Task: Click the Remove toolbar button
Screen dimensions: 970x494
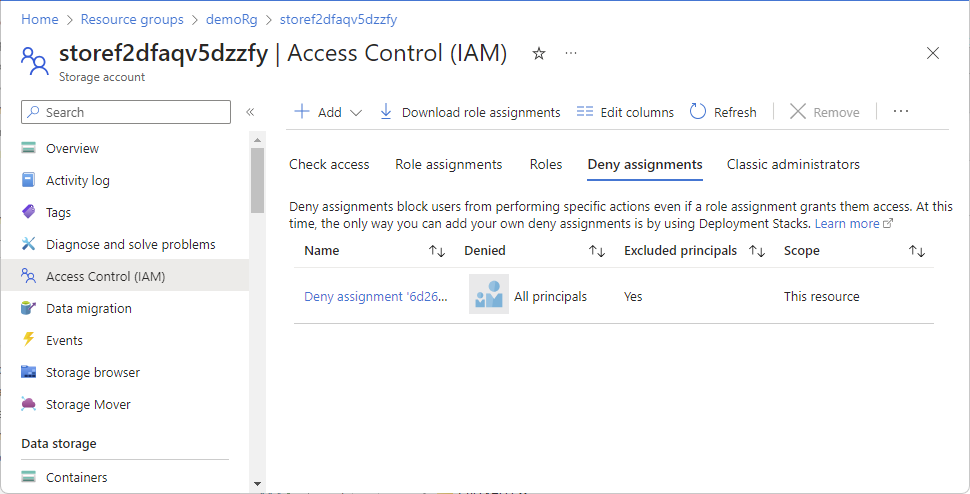Action: (825, 112)
